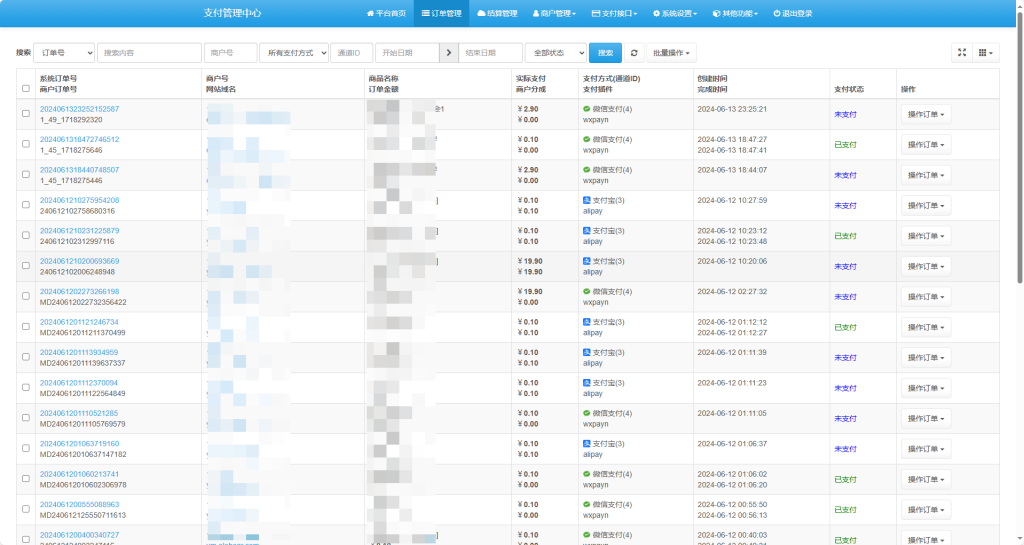Expand the 系统设置 navigation menu
The image size is (1024, 545).
coord(677,14)
